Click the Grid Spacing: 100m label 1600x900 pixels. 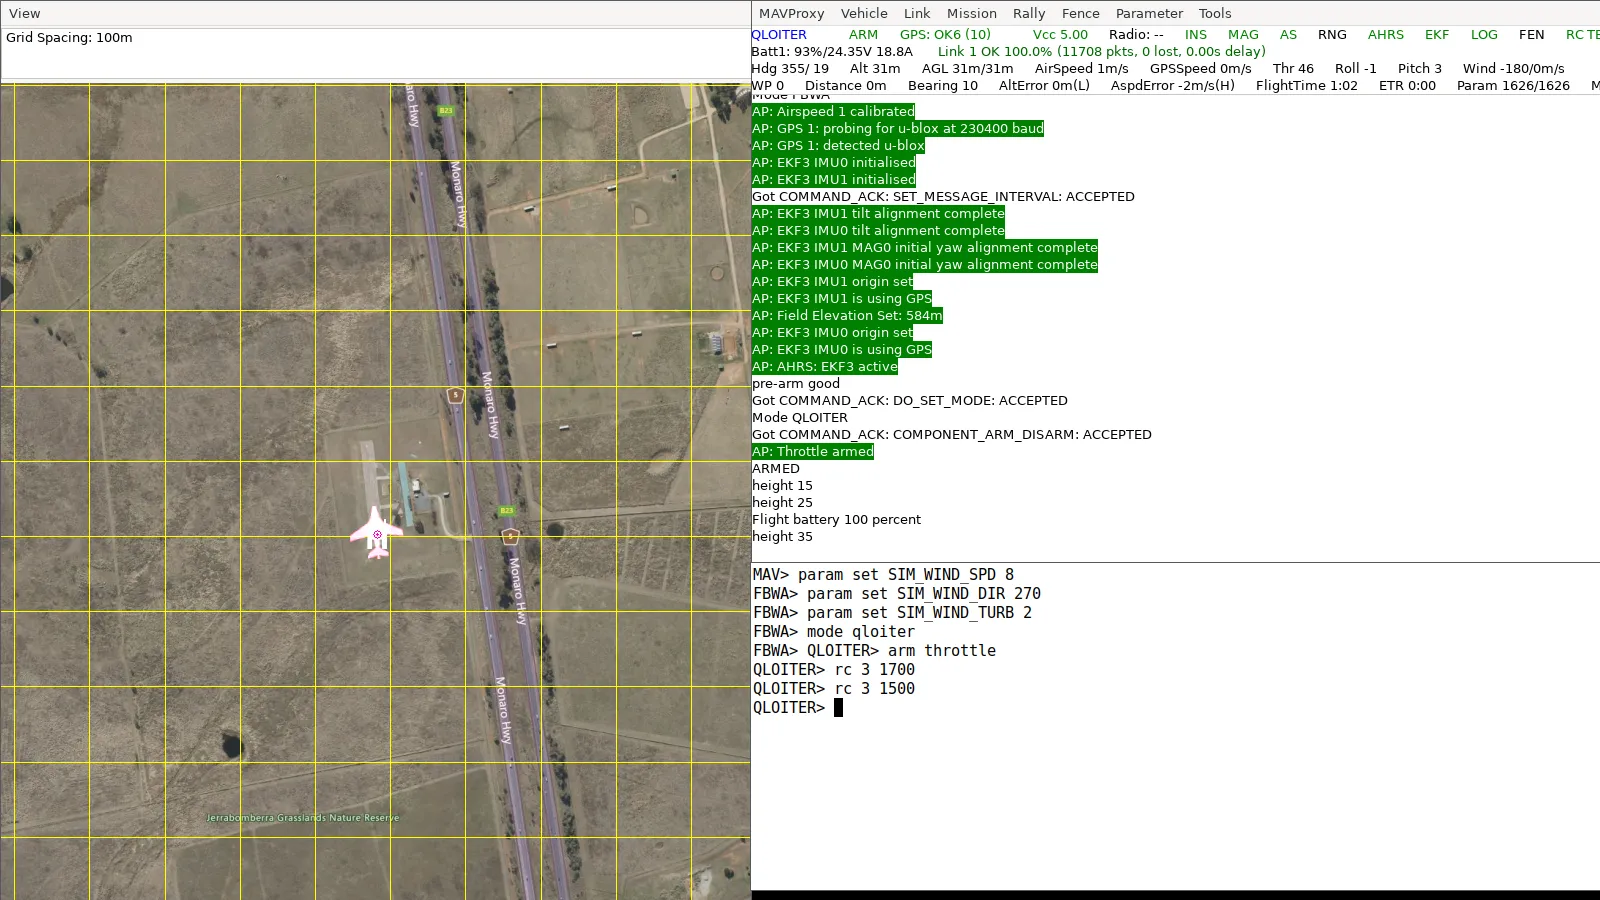[69, 38]
